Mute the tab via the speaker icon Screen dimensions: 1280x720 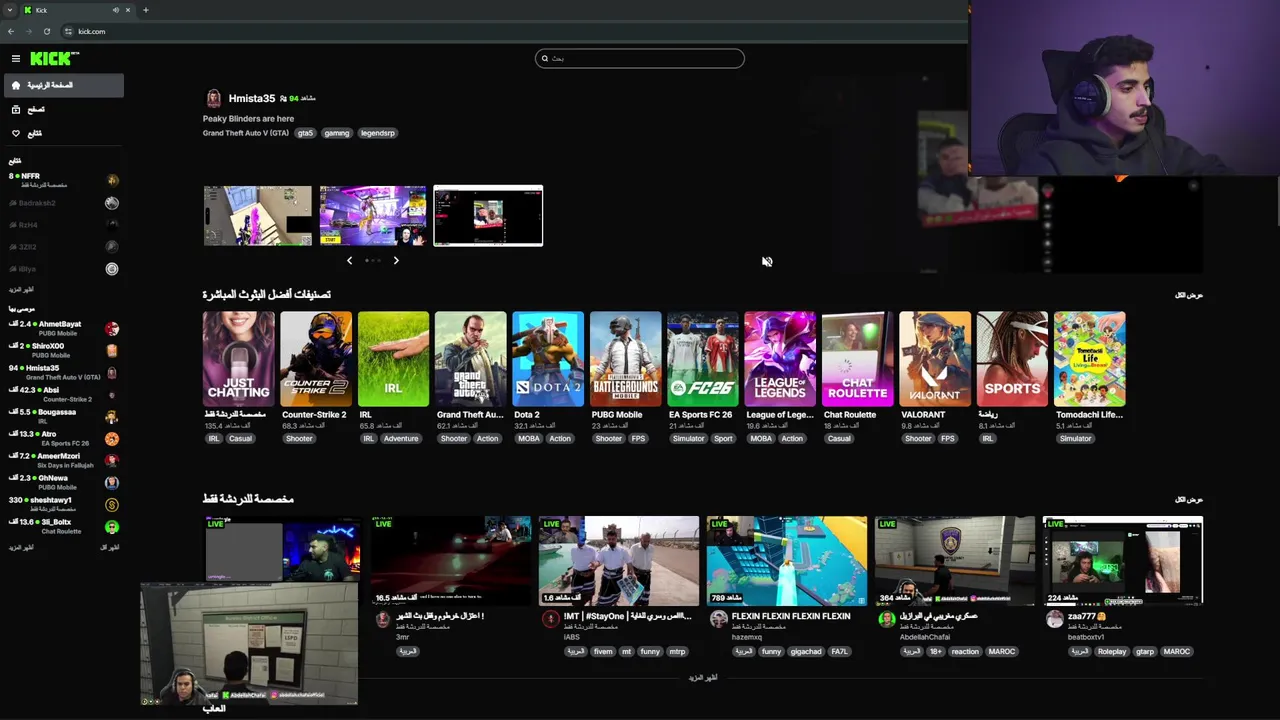[x=116, y=10]
